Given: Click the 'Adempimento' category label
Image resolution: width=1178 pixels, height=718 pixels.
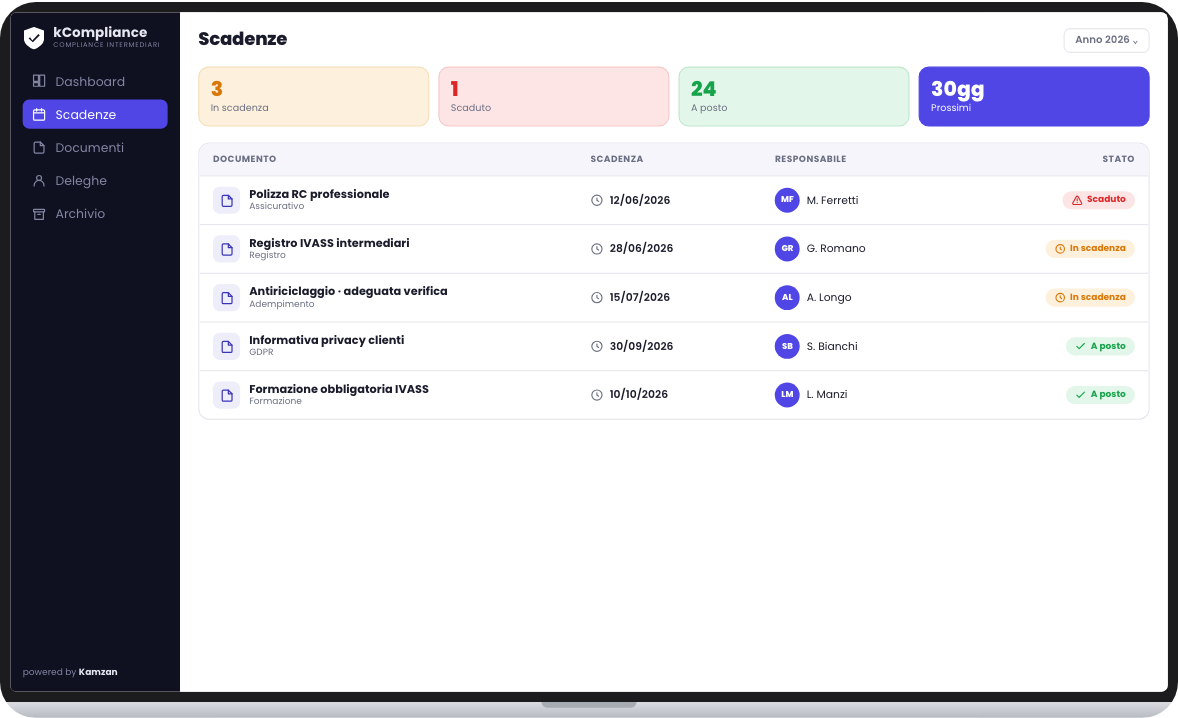Looking at the screenshot, I should pyautogui.click(x=282, y=304).
